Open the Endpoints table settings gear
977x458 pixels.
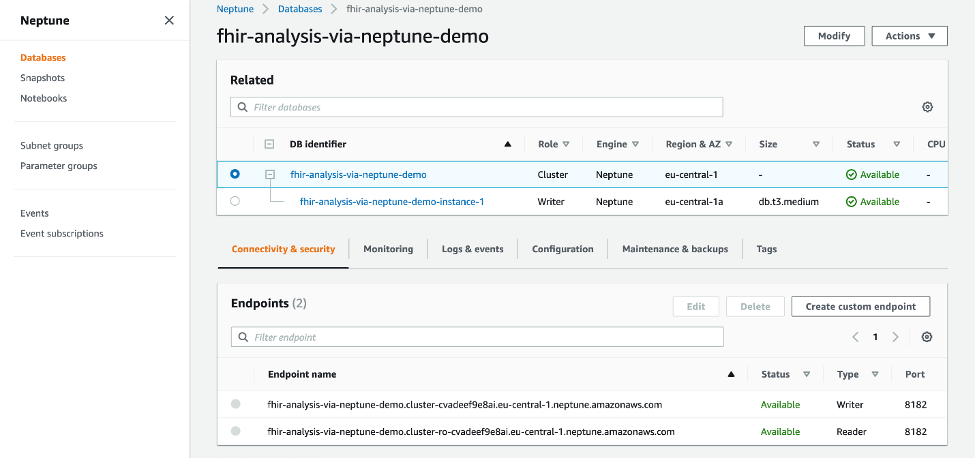click(x=927, y=337)
